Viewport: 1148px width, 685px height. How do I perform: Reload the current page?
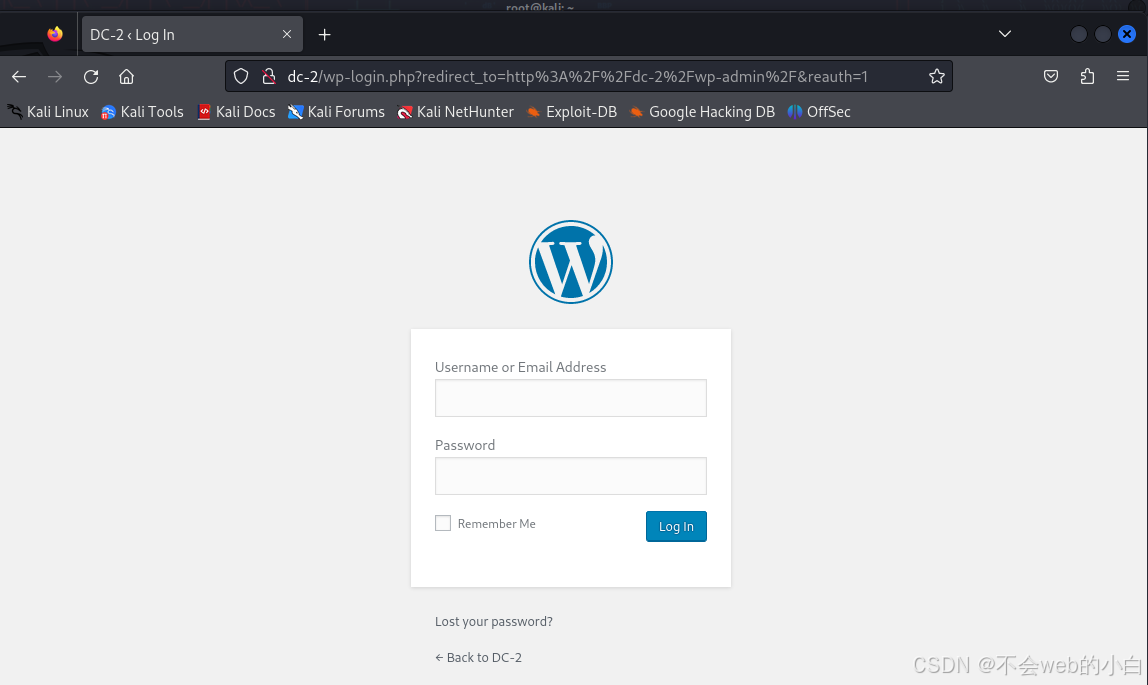click(91, 76)
